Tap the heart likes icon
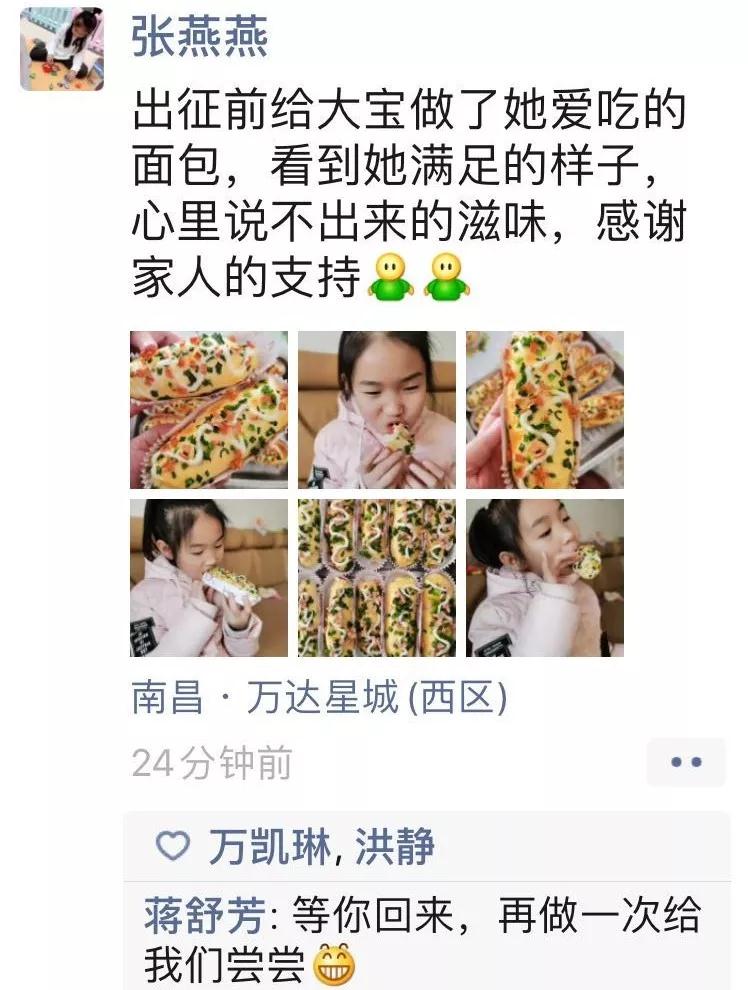The height and width of the screenshot is (990, 748). (172, 845)
